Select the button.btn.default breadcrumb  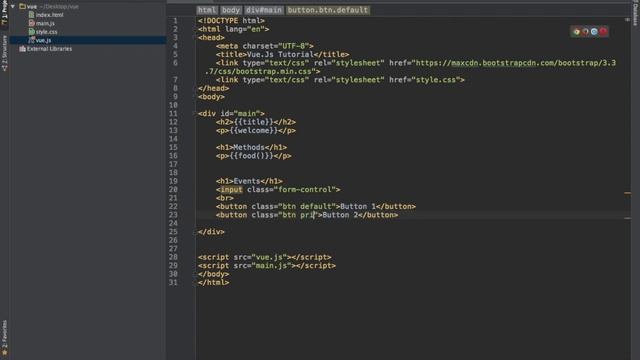point(327,10)
